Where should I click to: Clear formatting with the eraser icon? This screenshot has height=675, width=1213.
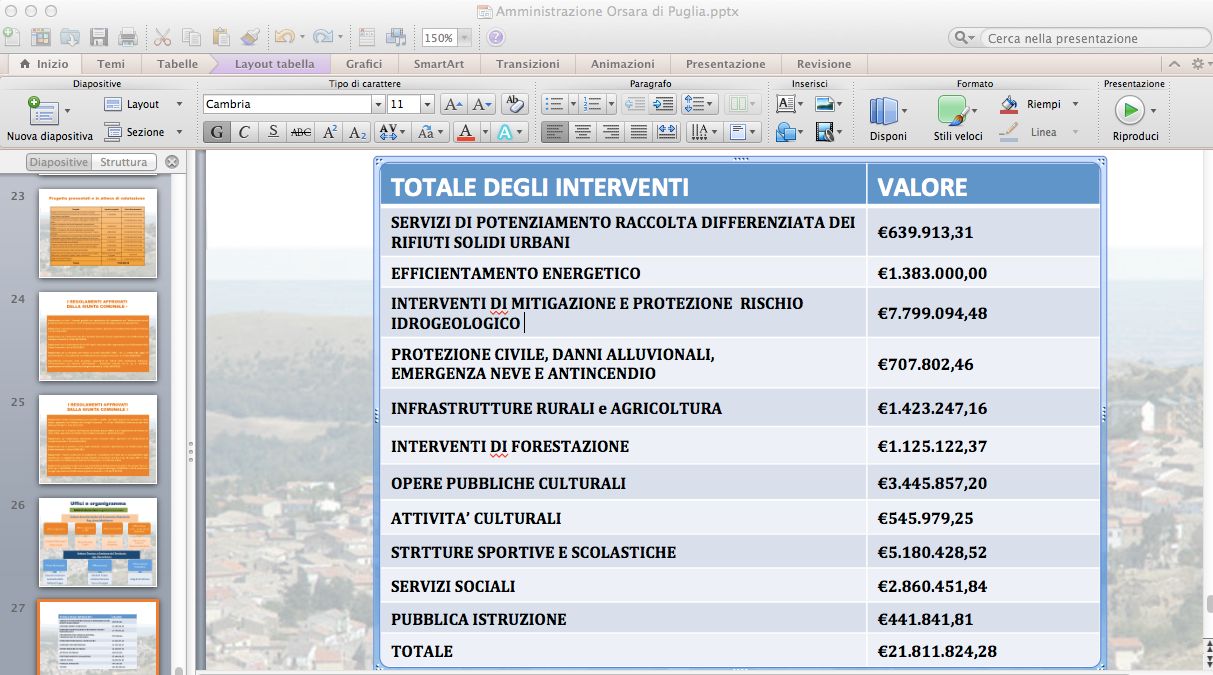click(x=515, y=104)
